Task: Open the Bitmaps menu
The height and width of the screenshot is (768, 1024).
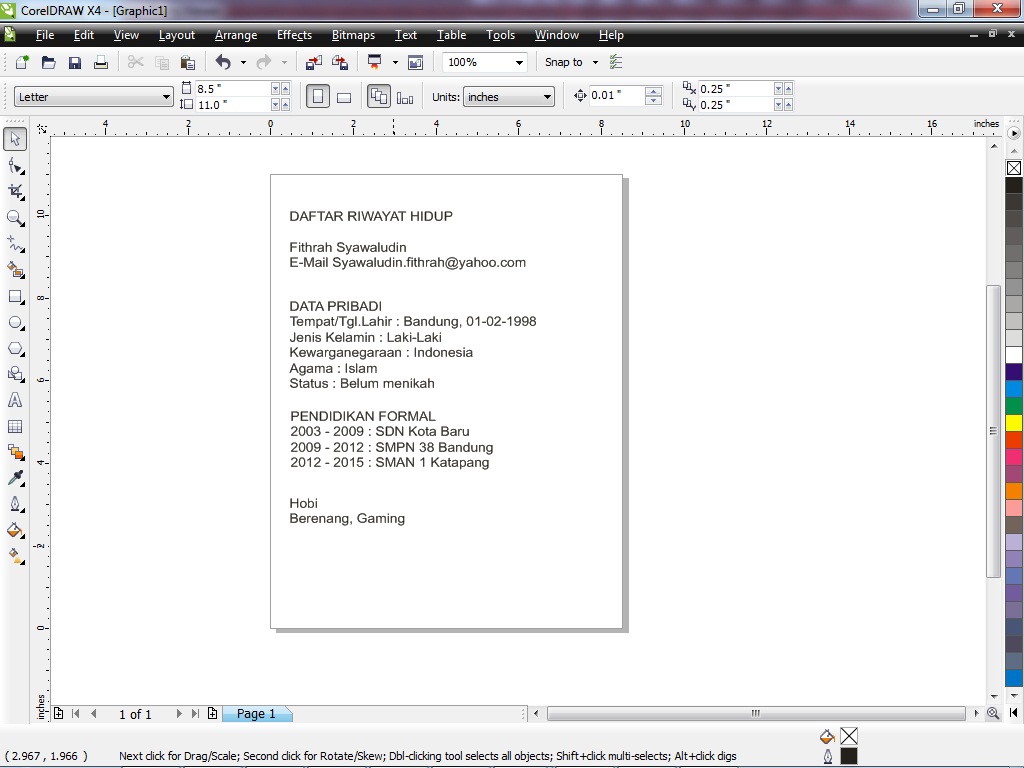Action: pos(353,35)
